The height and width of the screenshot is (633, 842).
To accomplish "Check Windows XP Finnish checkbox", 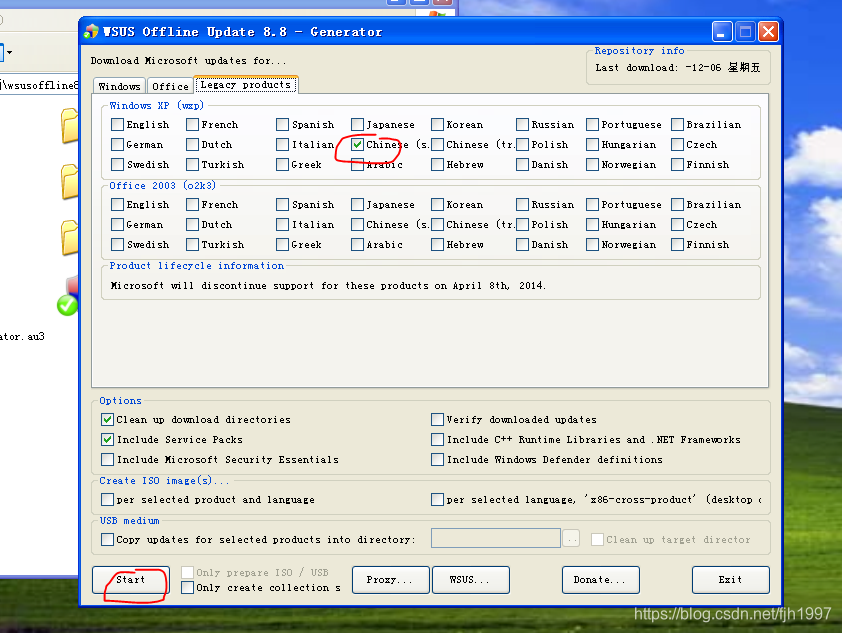I will [678, 164].
